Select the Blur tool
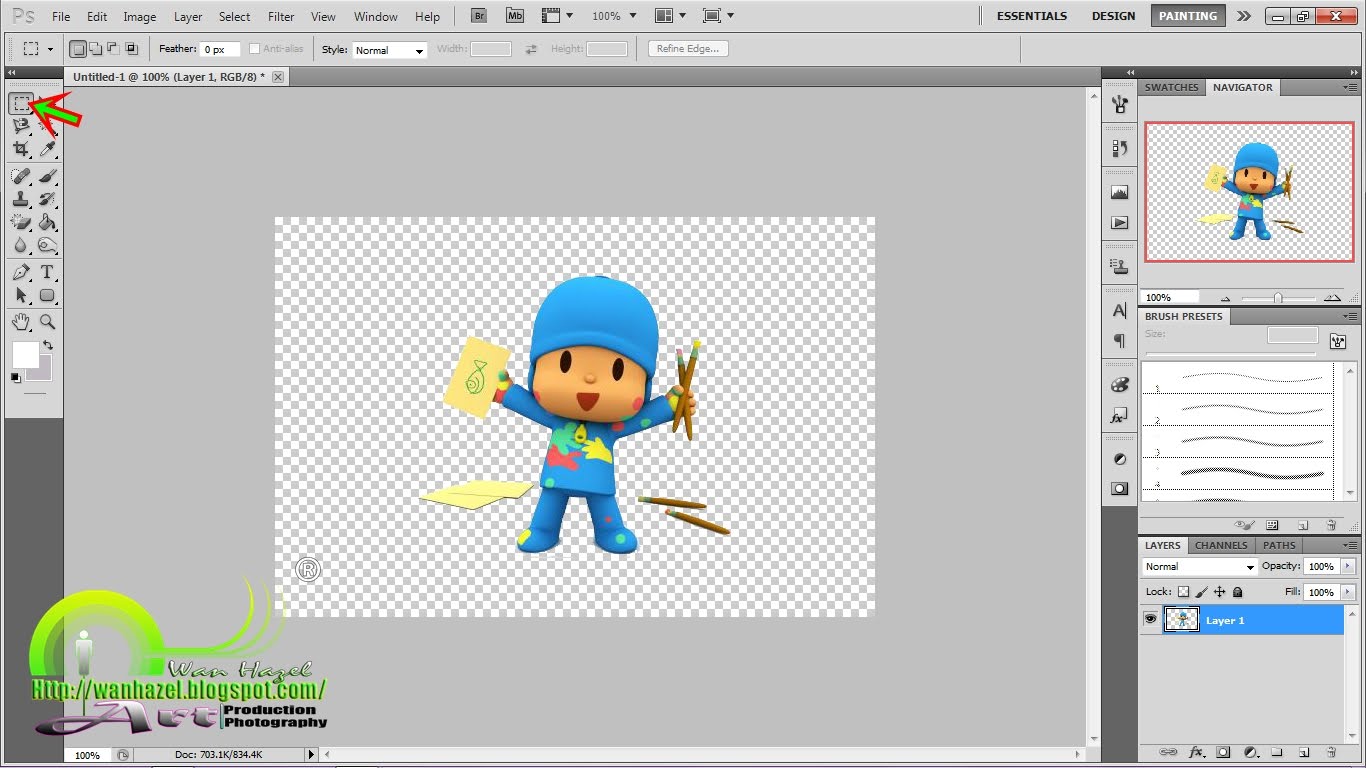1366x768 pixels. [x=21, y=245]
